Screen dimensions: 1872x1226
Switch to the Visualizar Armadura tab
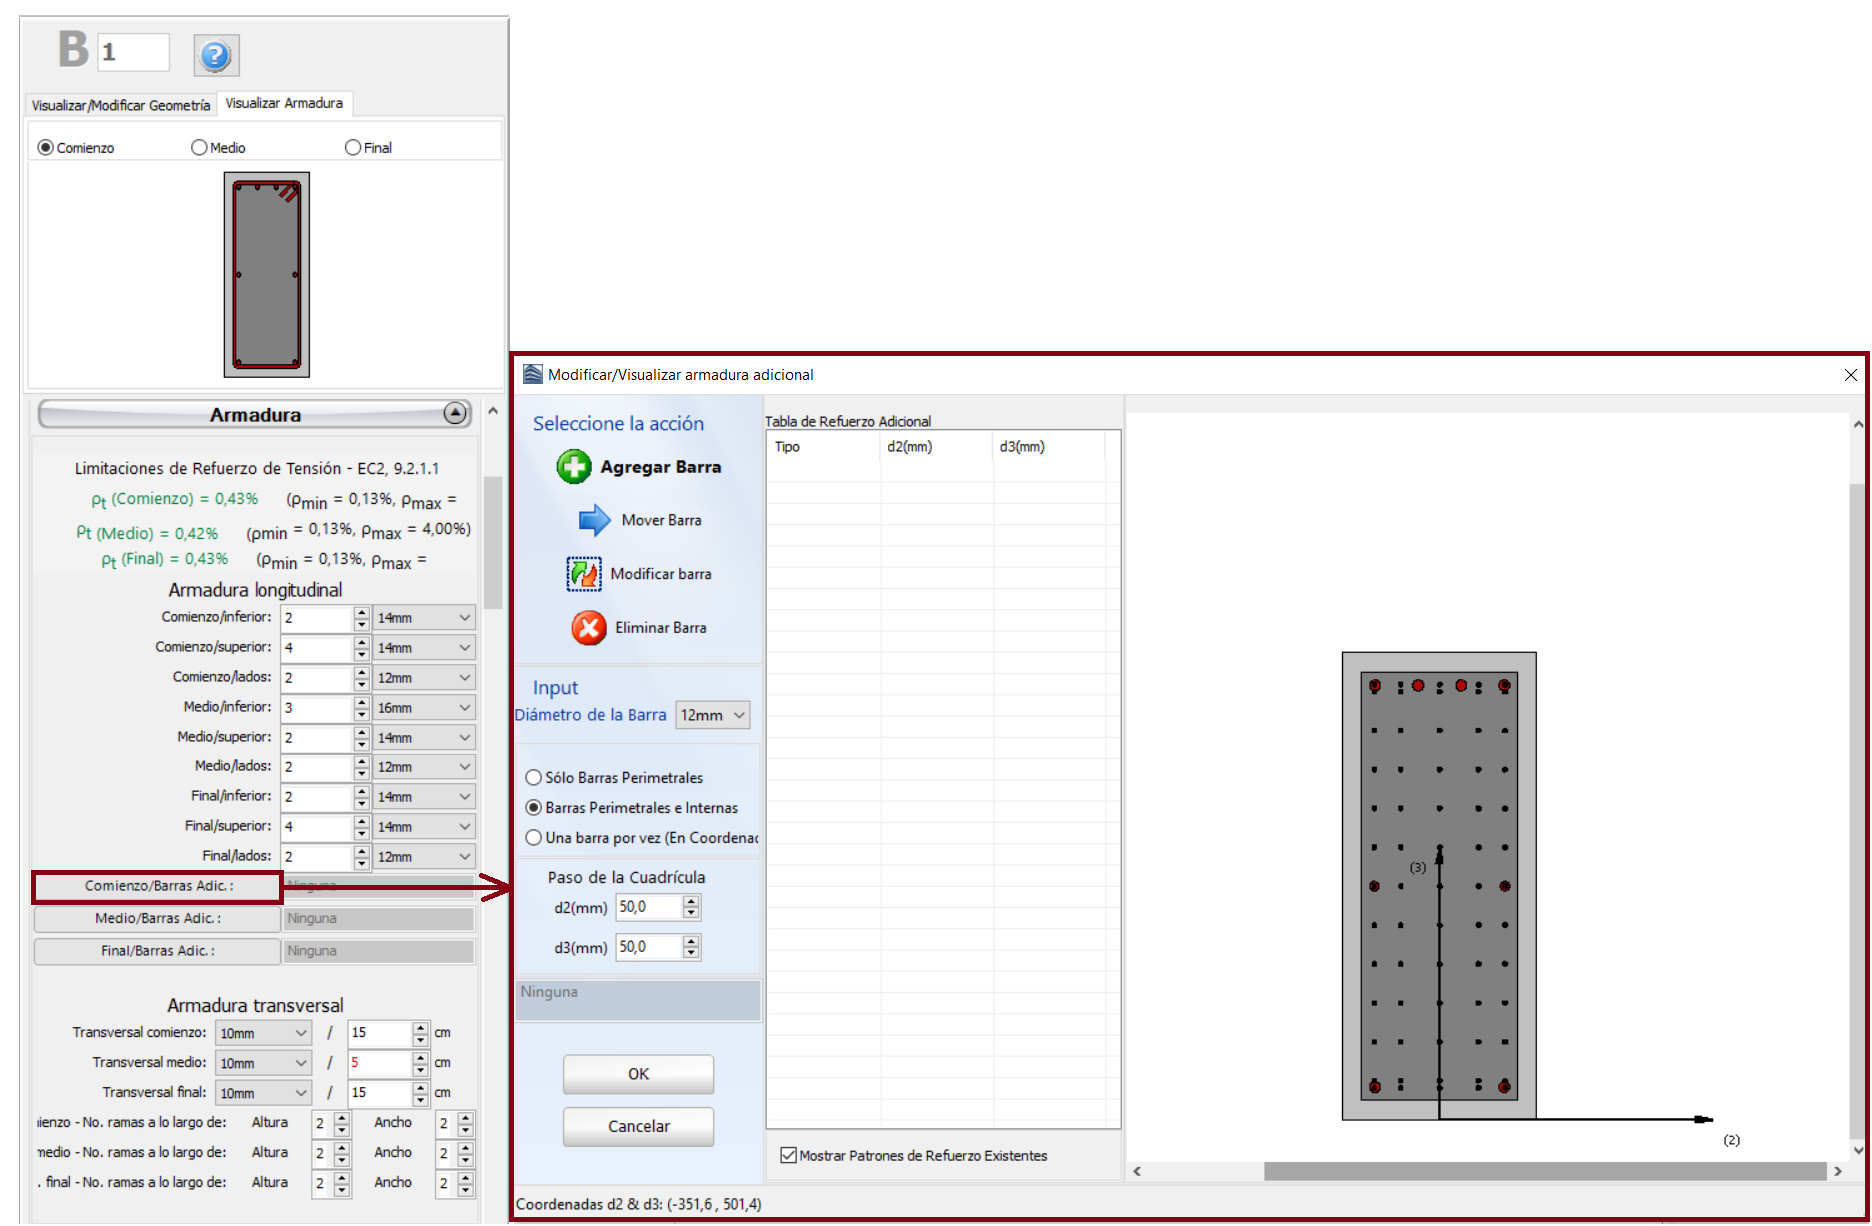[x=284, y=104]
